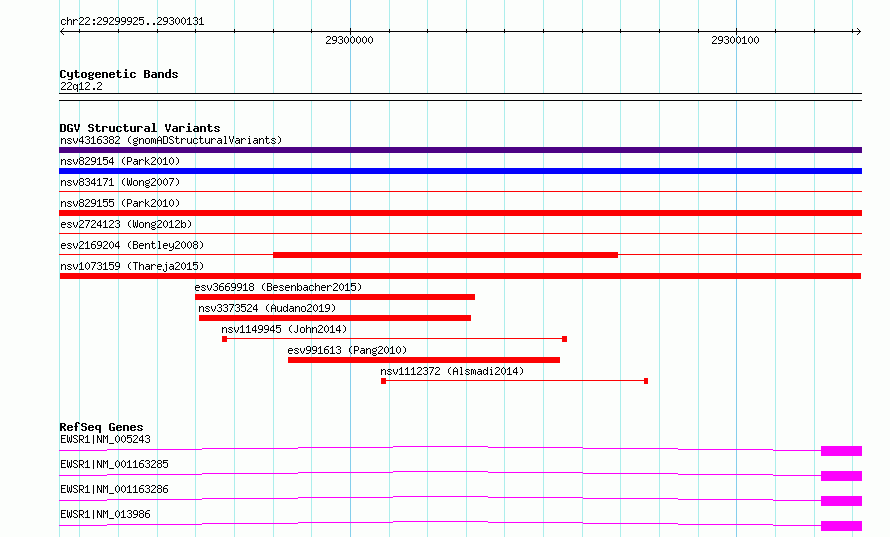Open the EWSR1|NM_001163286 transcript label
Screen dimensions: 890x537
[114, 489]
